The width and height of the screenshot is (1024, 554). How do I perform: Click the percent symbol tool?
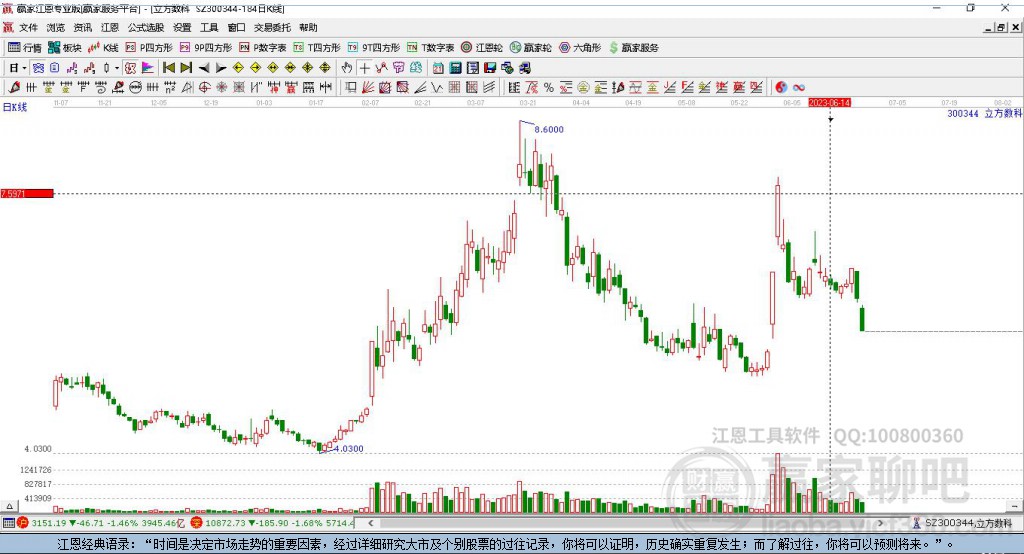tap(549, 87)
